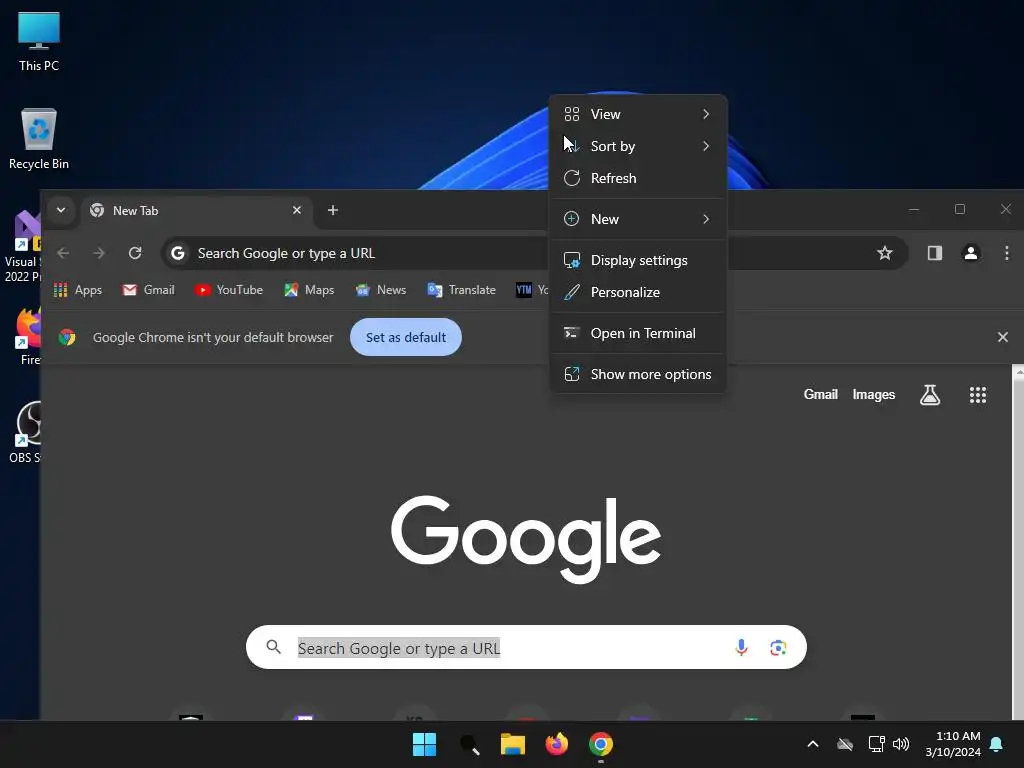The width and height of the screenshot is (1024, 768).
Task: Open the OneDrive tray icon
Action: 845,744
